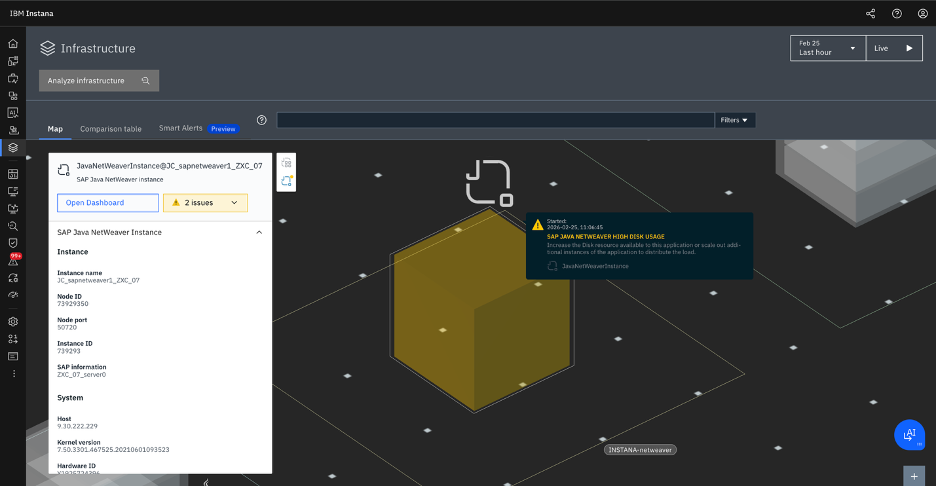This screenshot has width=936, height=486.
Task: Click the JavaNetWeaverInstance link in the alert tooltip
Action: tap(595, 266)
